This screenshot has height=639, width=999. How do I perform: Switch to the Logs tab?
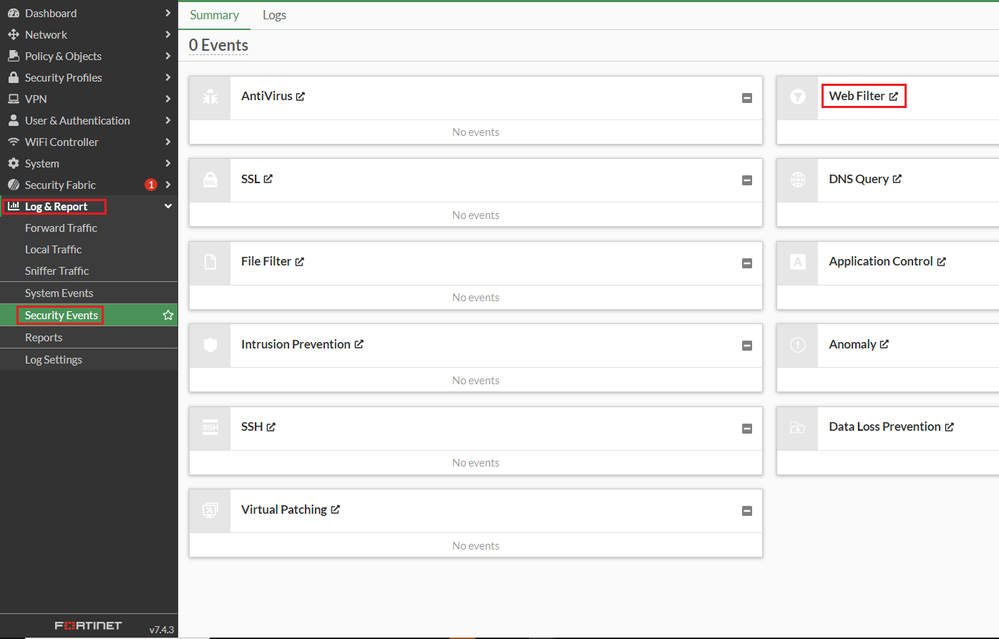point(274,15)
